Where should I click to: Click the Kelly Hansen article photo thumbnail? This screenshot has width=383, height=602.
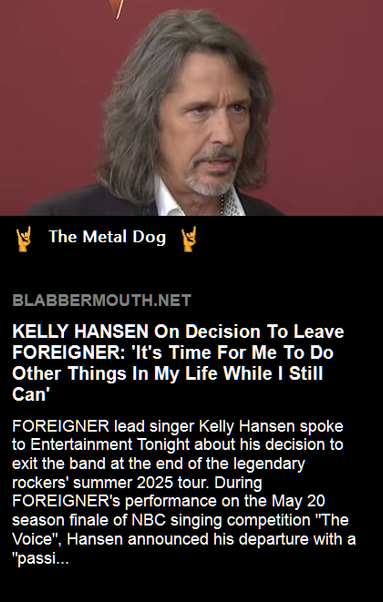(192, 108)
